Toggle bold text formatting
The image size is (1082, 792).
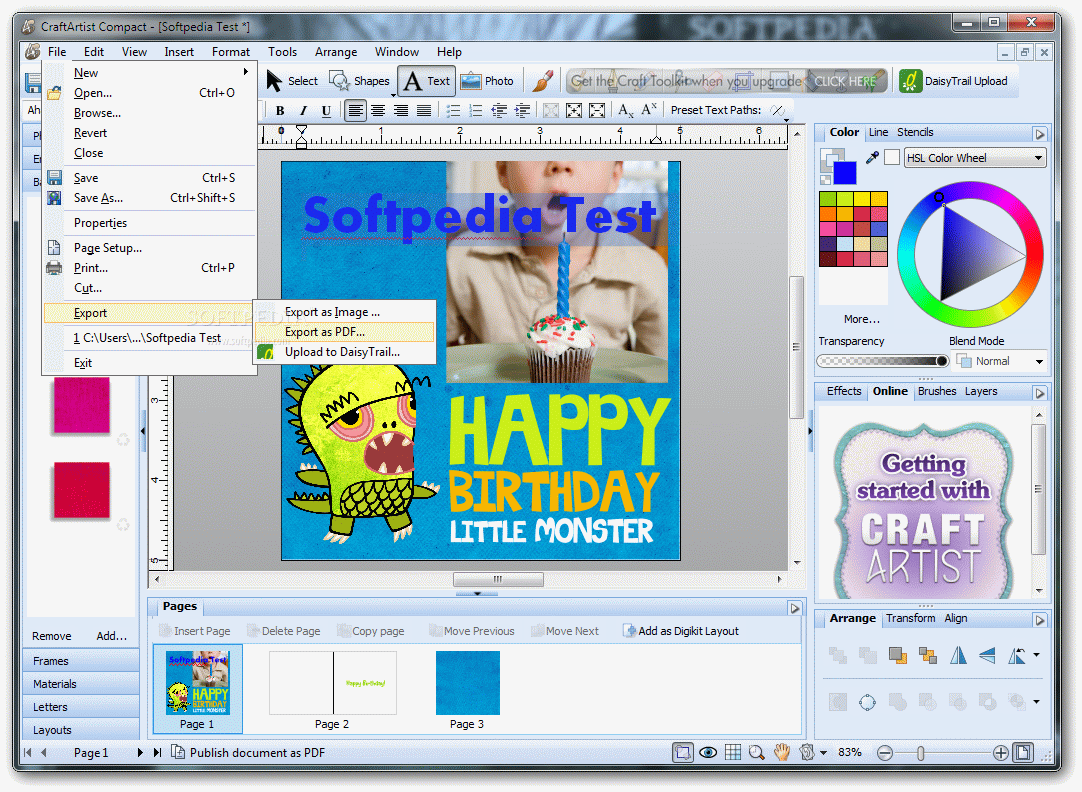pos(279,110)
